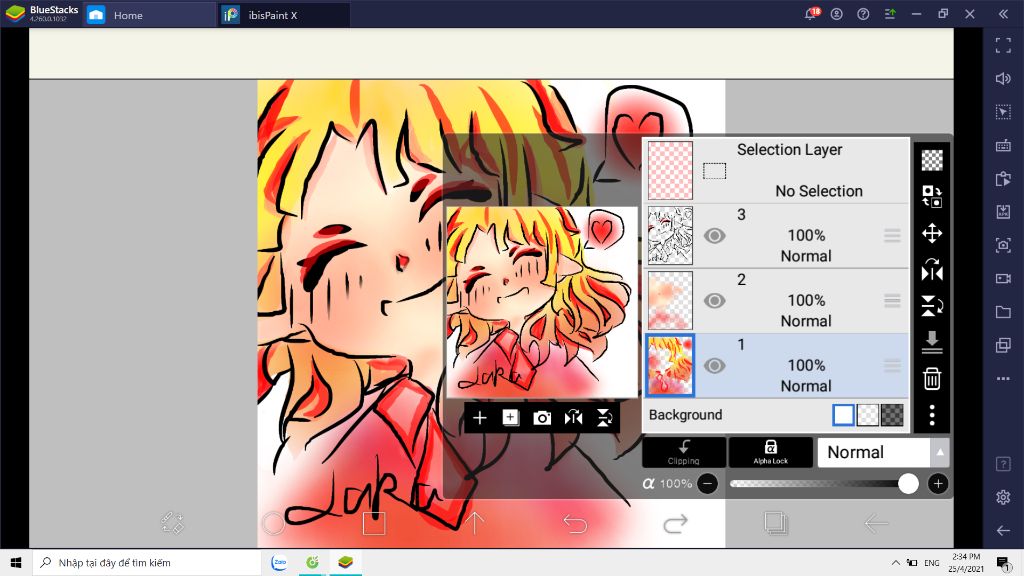This screenshot has width=1024, height=576.
Task: Select white background option
Action: pyautogui.click(x=843, y=415)
